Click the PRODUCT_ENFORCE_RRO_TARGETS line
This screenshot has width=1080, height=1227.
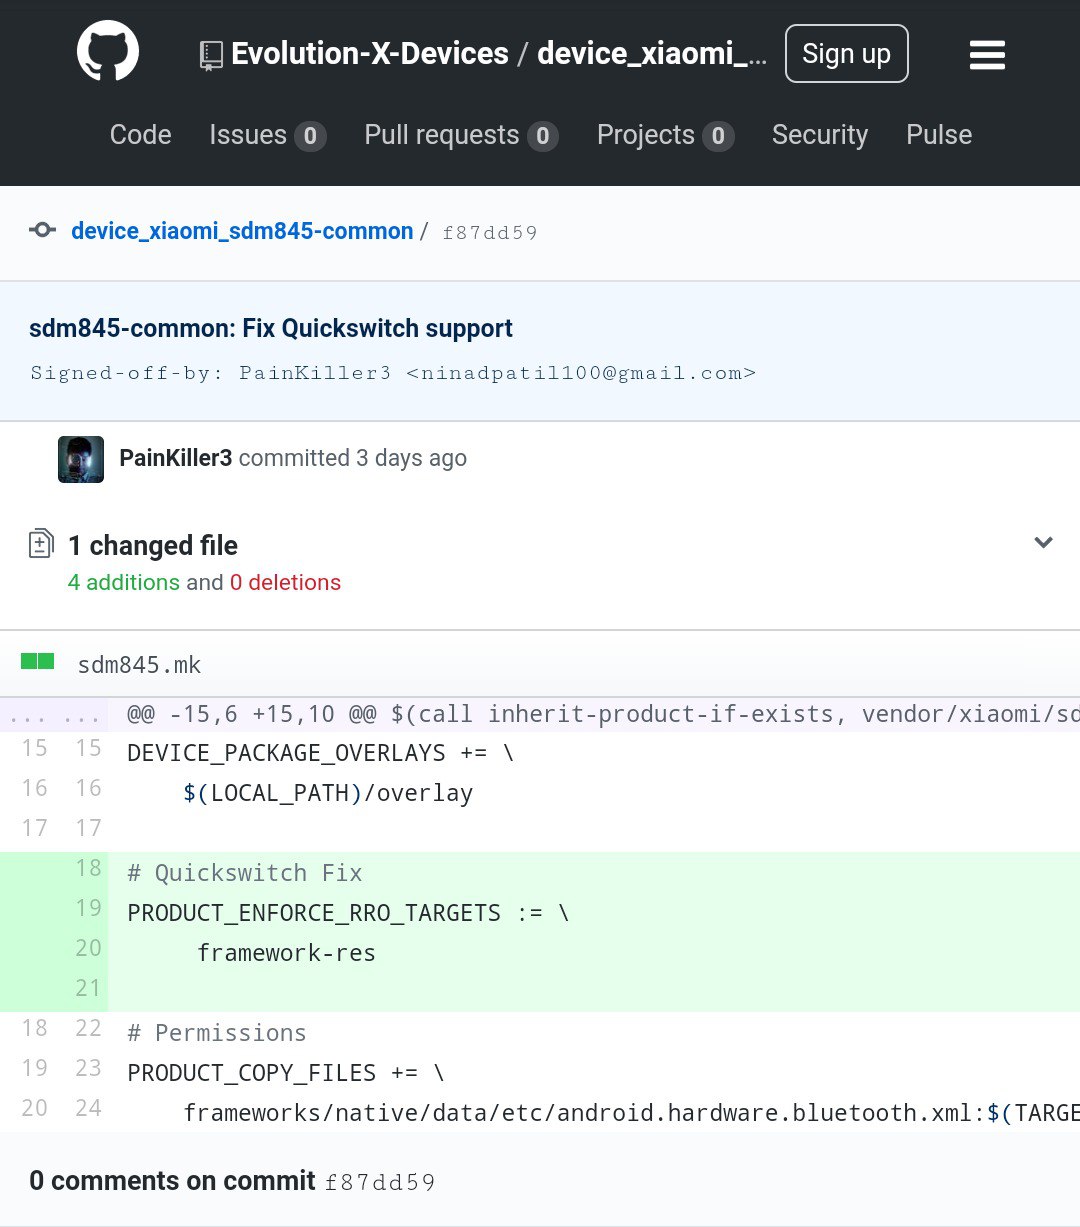click(x=348, y=913)
